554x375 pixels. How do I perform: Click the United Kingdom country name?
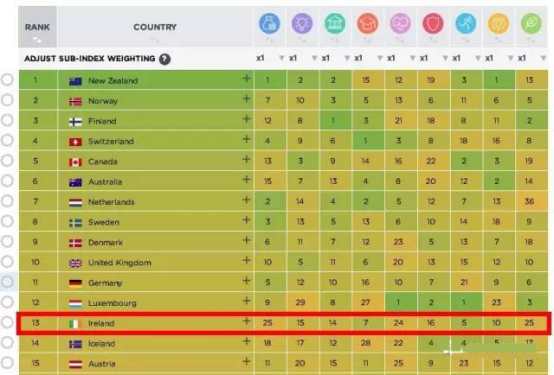[120, 263]
